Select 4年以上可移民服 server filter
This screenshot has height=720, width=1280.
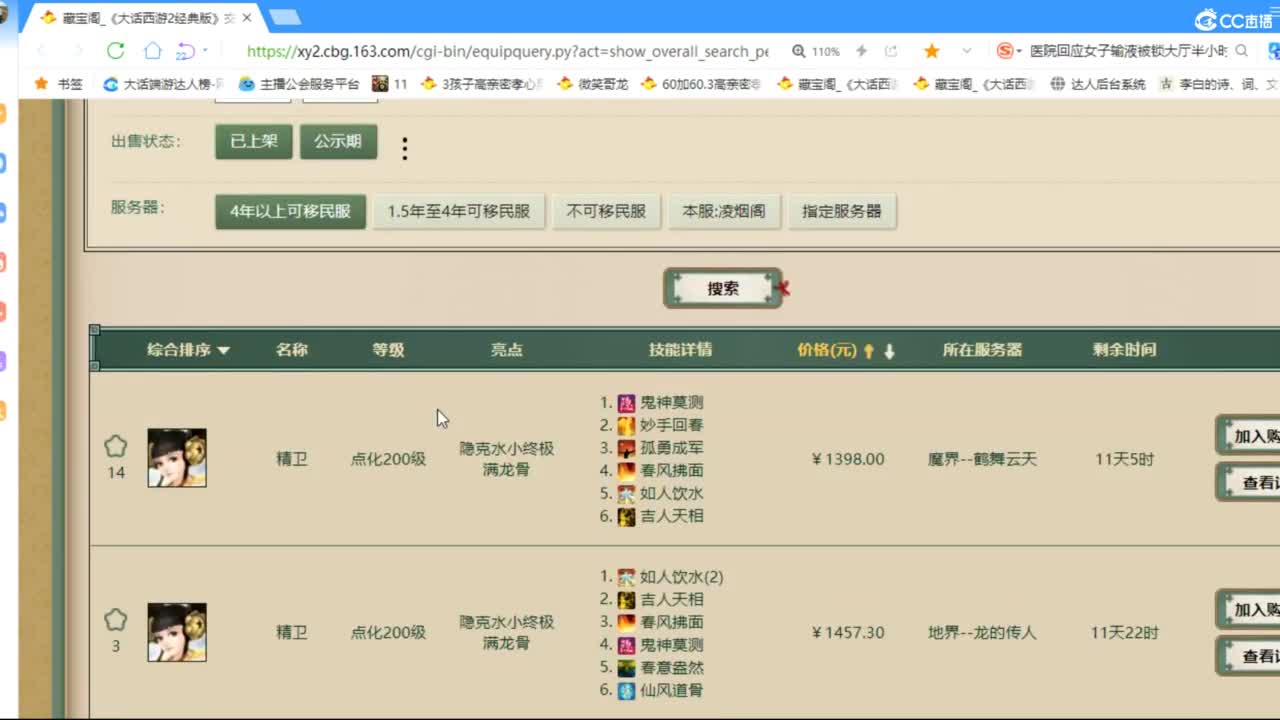[x=290, y=211]
